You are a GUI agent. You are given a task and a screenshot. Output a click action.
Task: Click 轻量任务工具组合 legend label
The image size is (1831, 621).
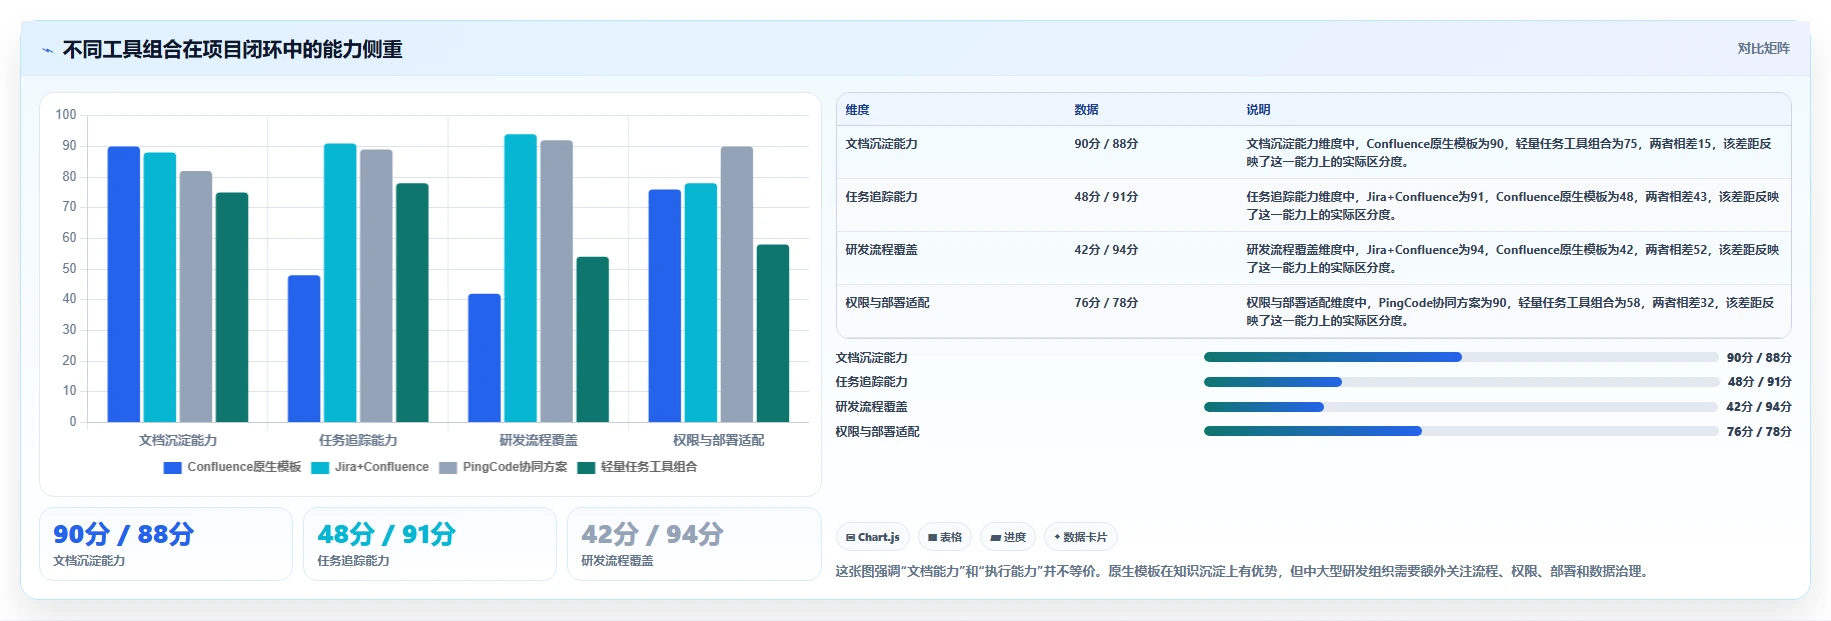(649, 467)
